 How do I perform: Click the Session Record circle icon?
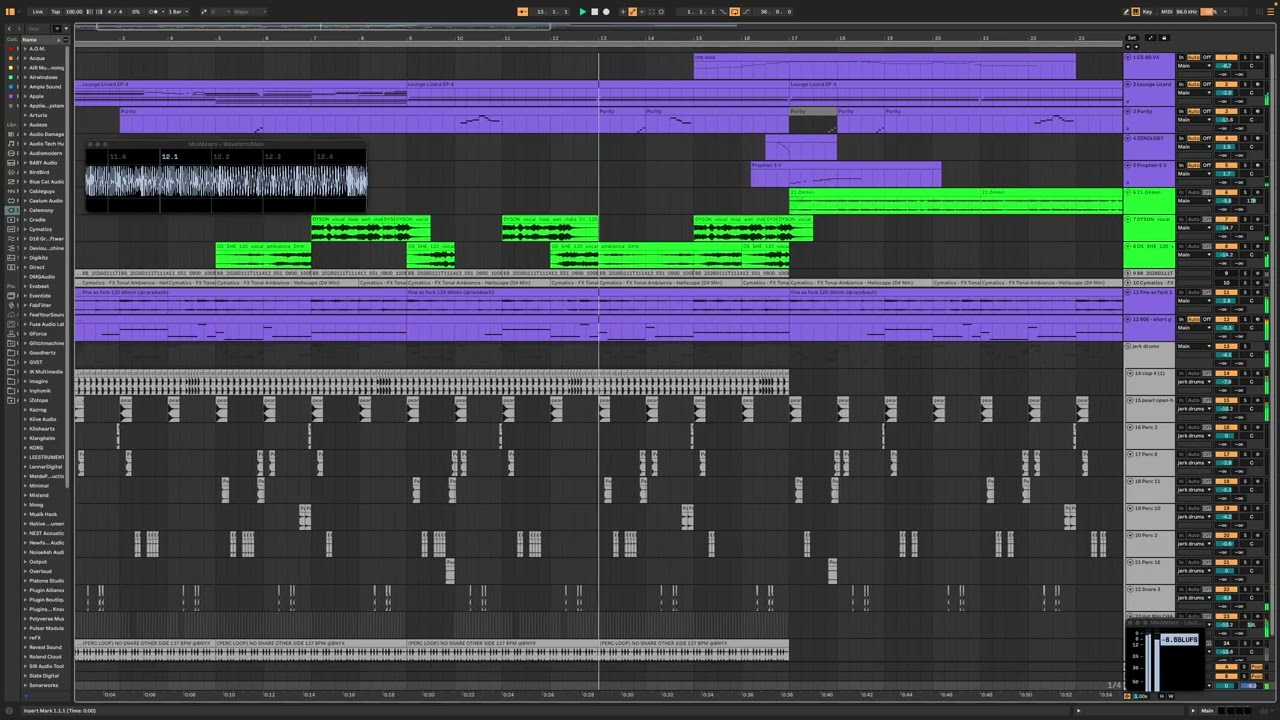[x=661, y=11]
